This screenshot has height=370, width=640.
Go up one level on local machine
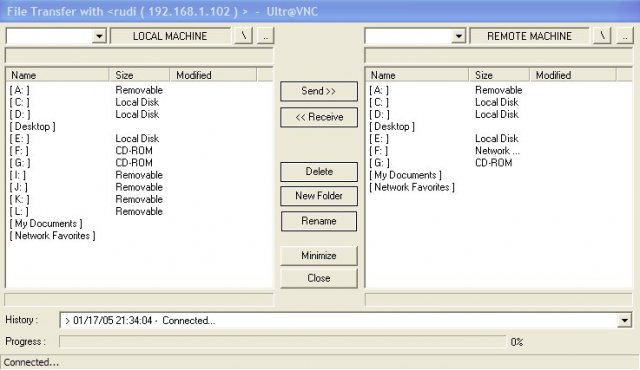[266, 36]
